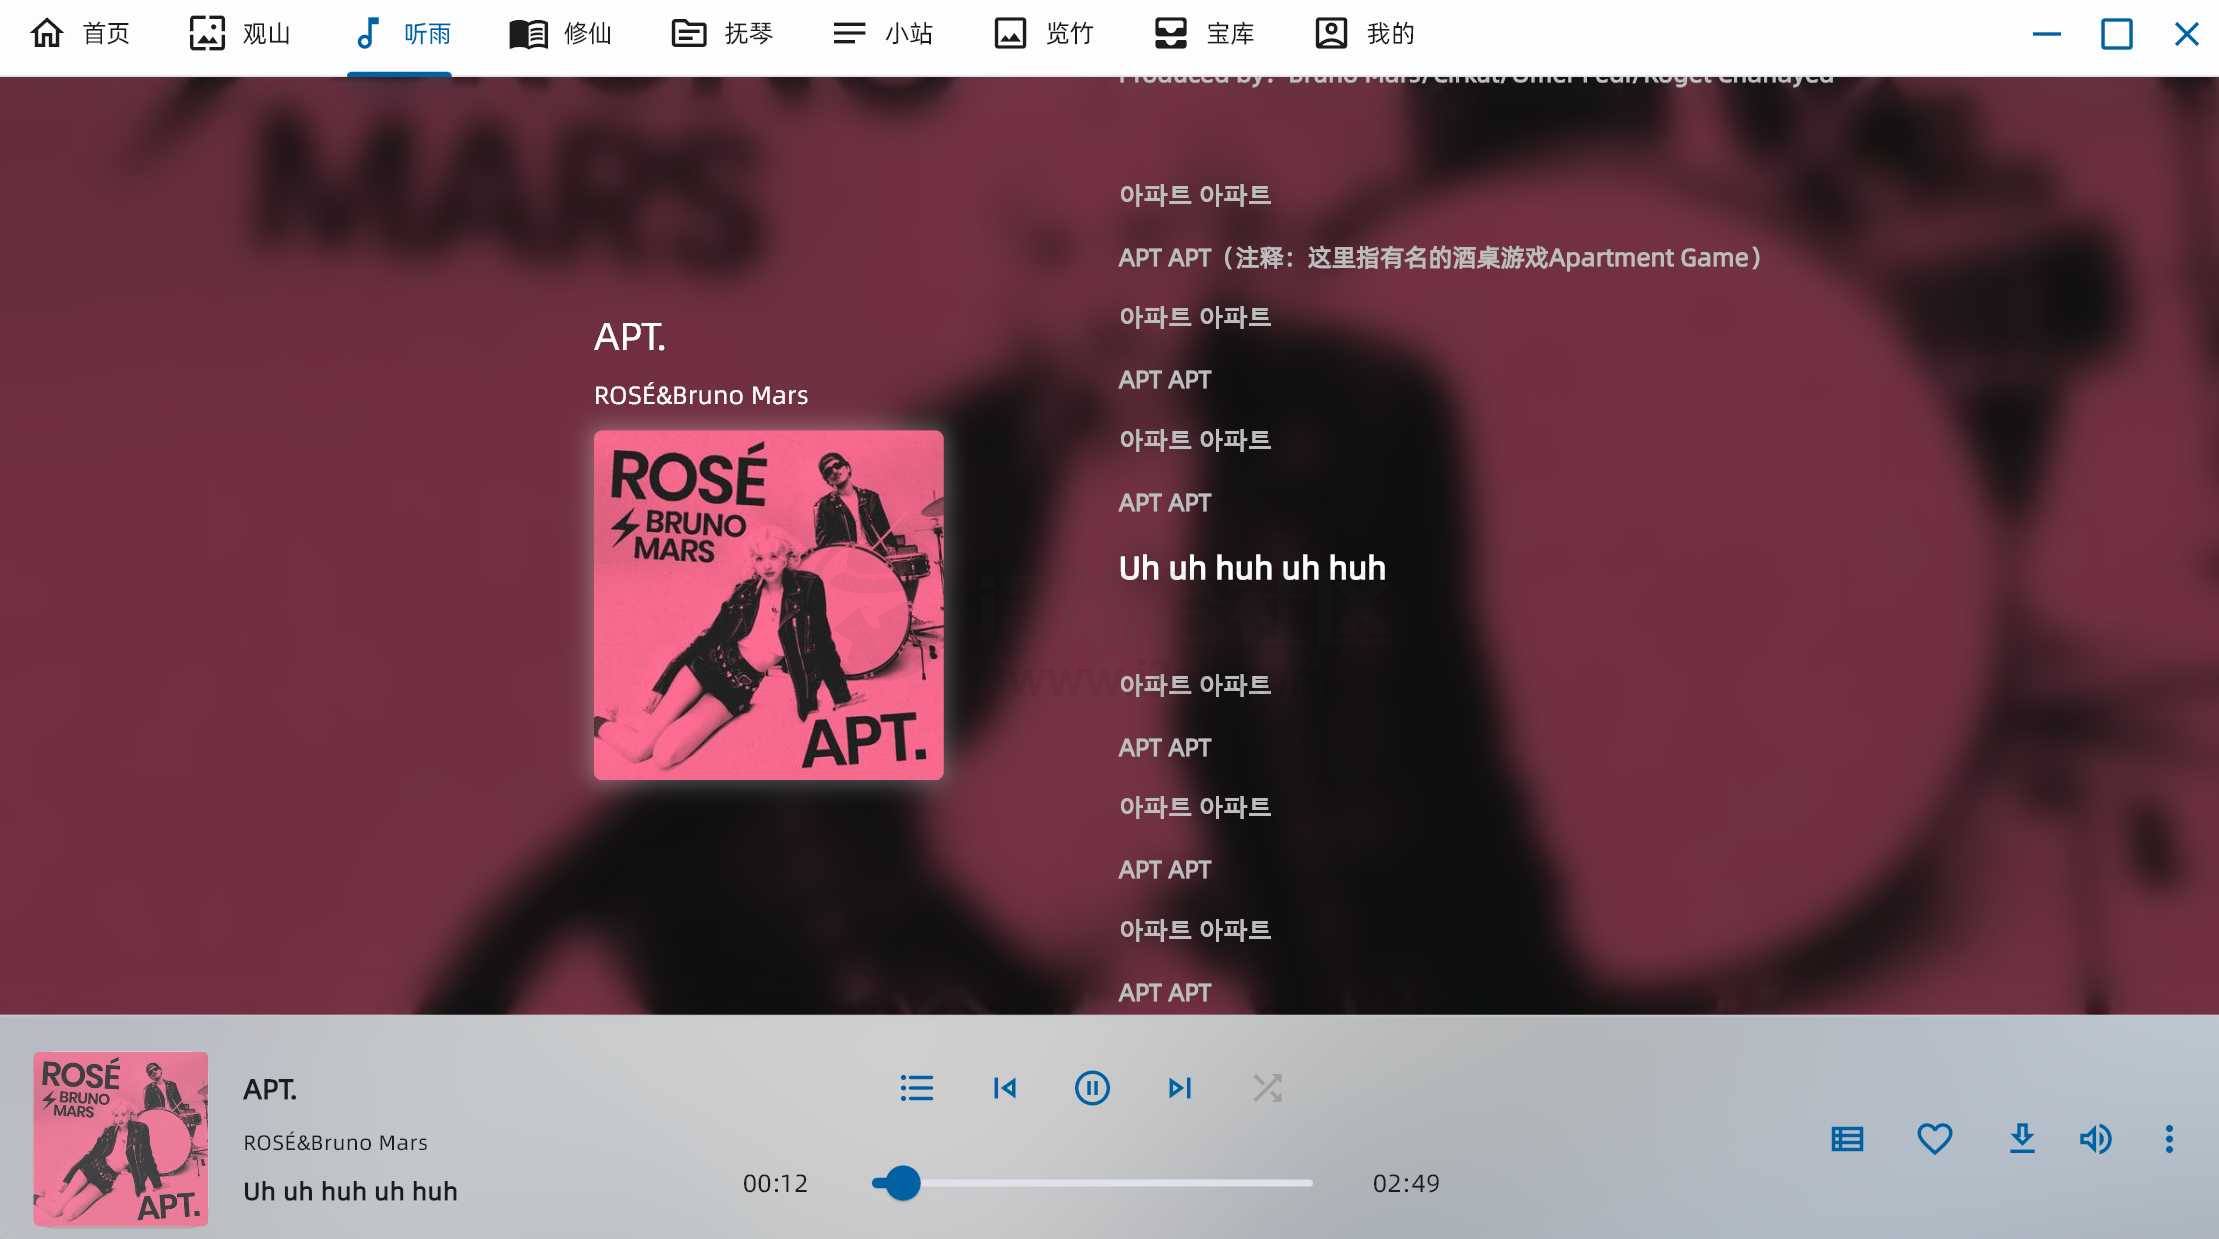
Task: Click the 抚琴 note card icon
Action: [689, 34]
